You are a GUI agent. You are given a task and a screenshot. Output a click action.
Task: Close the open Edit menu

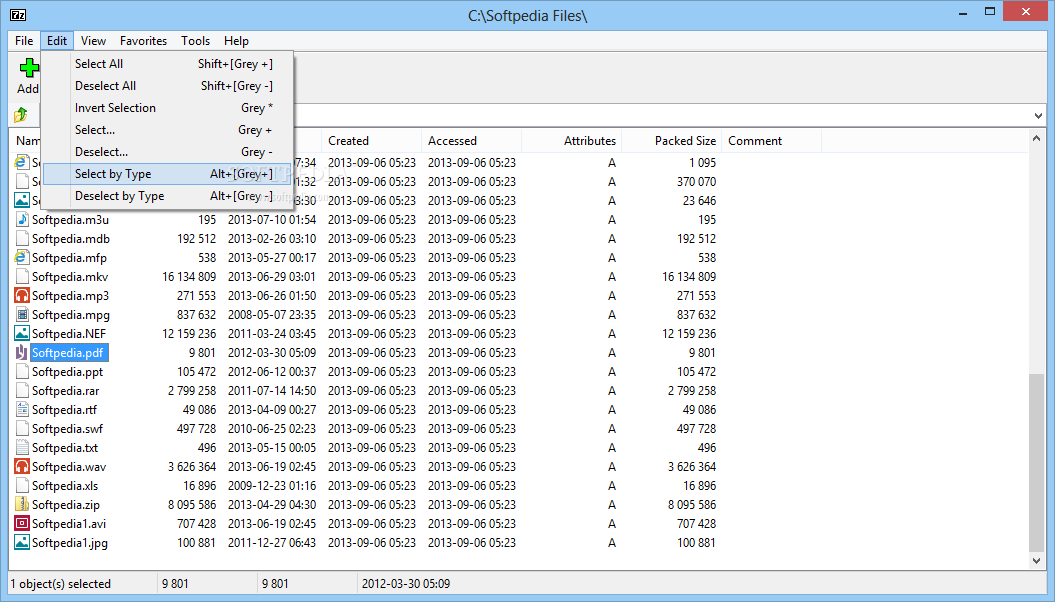click(x=57, y=40)
